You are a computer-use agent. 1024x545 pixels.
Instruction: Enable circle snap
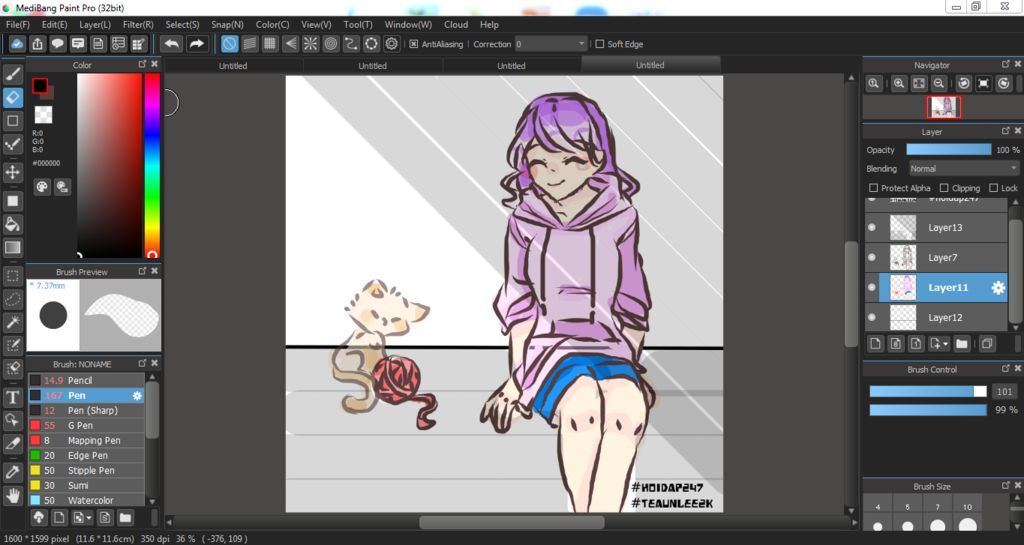pyautogui.click(x=330, y=44)
